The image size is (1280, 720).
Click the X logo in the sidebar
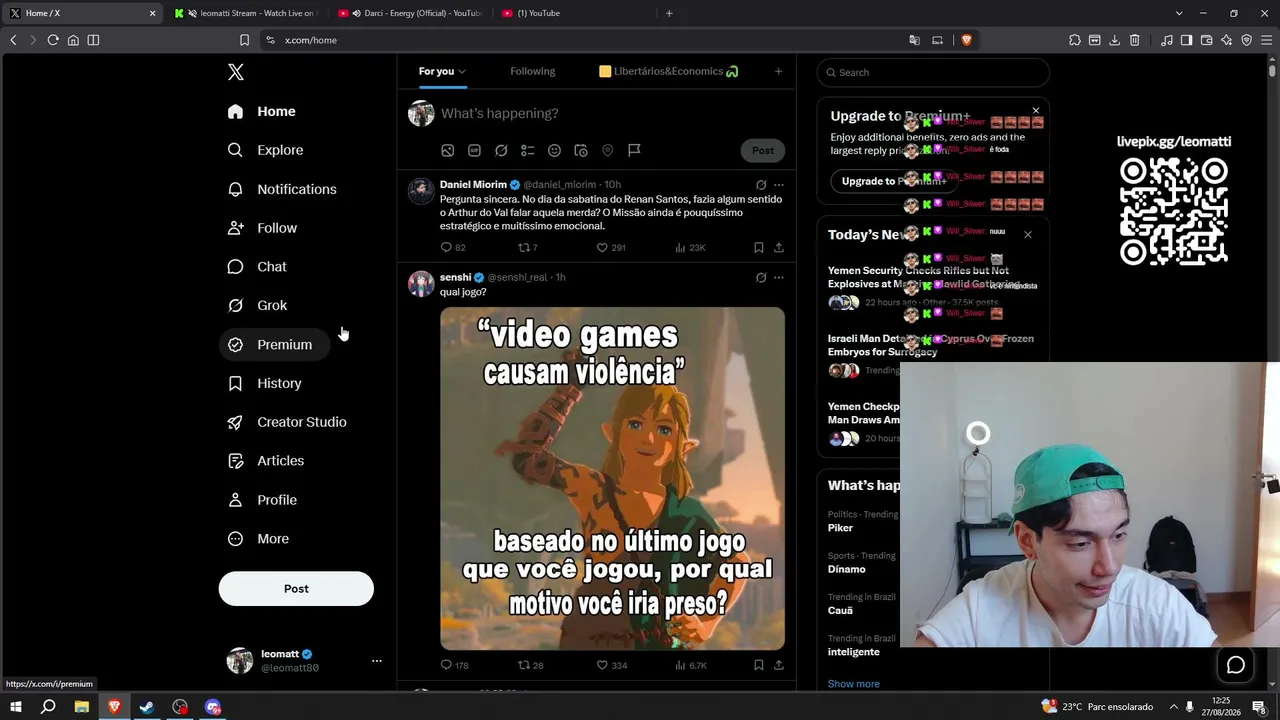(236, 72)
